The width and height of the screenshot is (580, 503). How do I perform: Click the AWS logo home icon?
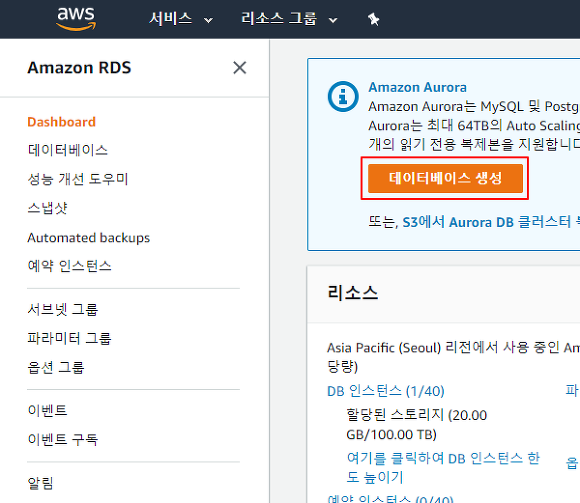coord(76,18)
